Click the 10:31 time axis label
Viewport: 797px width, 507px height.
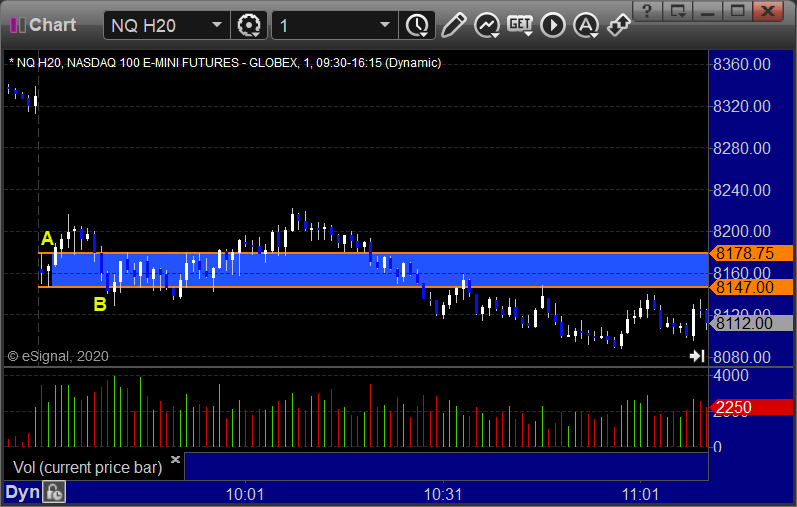pos(443,494)
